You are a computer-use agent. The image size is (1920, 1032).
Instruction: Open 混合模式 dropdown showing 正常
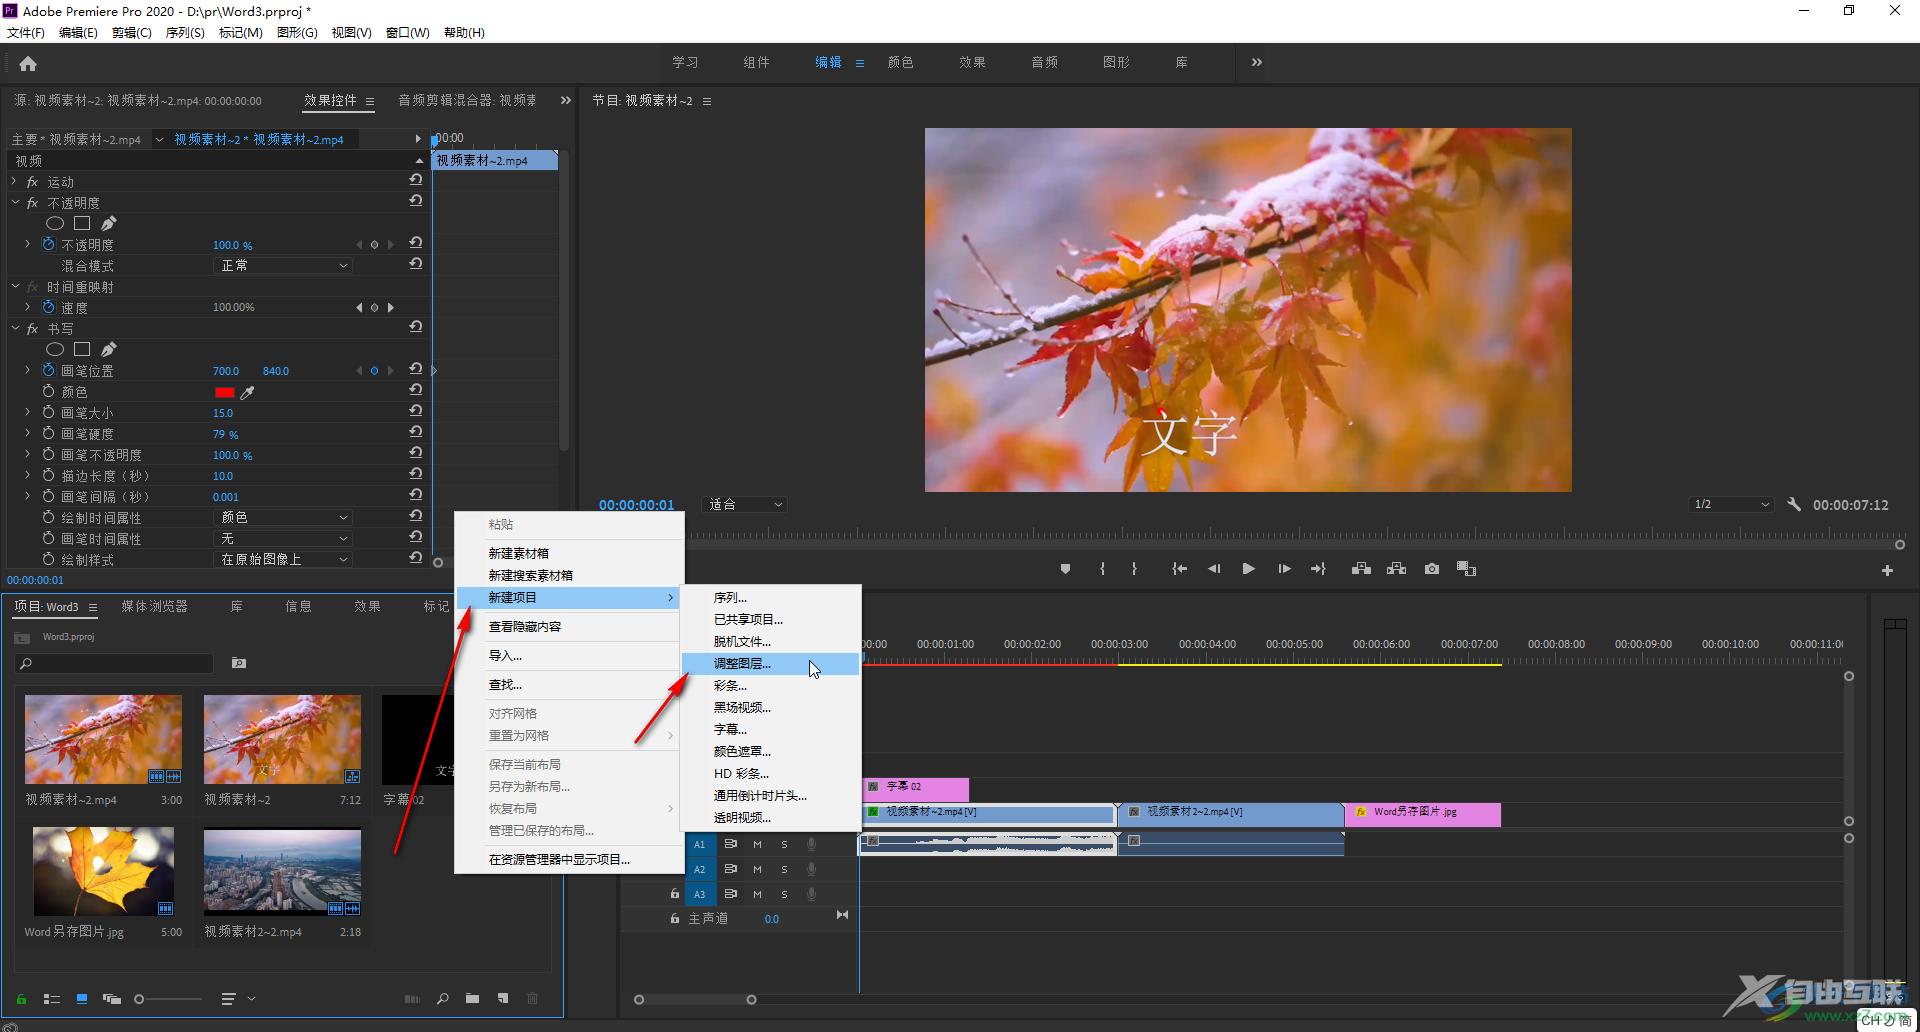(283, 266)
